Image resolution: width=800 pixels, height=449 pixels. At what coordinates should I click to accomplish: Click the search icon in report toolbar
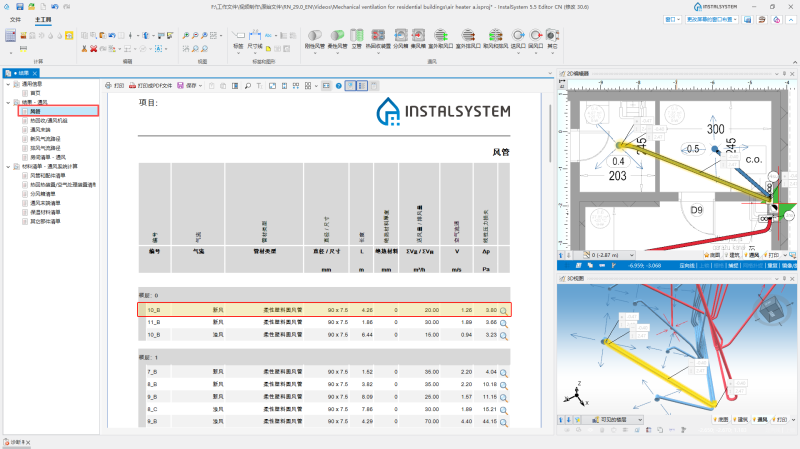pos(247,86)
